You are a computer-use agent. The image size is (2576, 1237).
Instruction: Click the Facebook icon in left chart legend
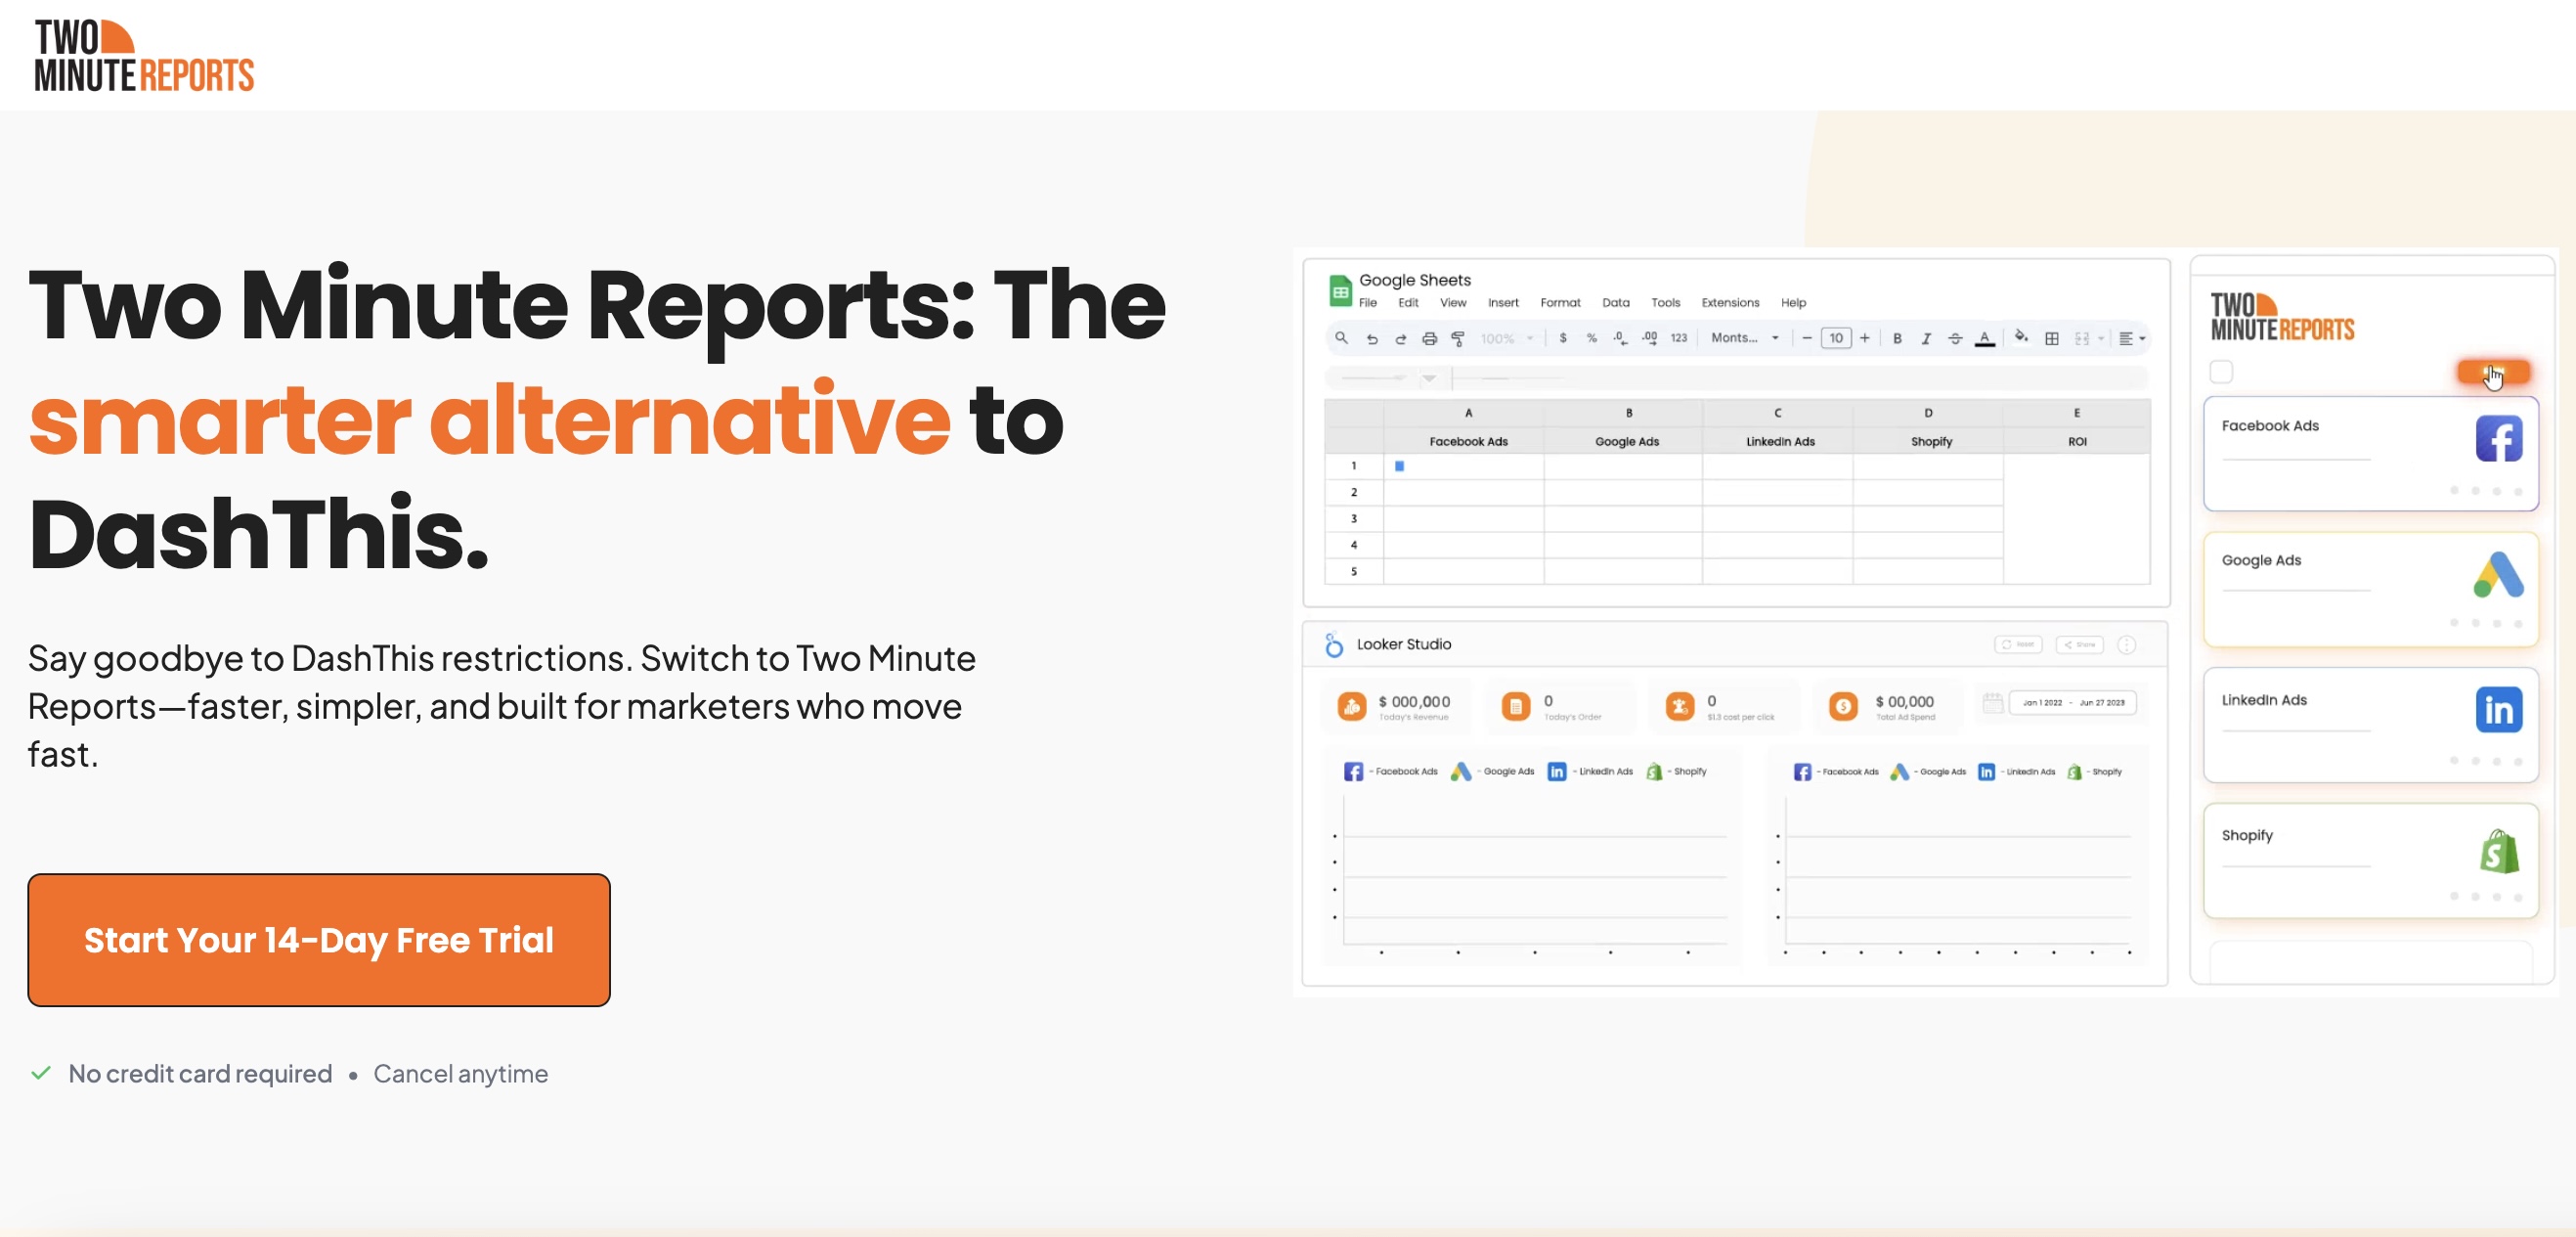point(1353,772)
